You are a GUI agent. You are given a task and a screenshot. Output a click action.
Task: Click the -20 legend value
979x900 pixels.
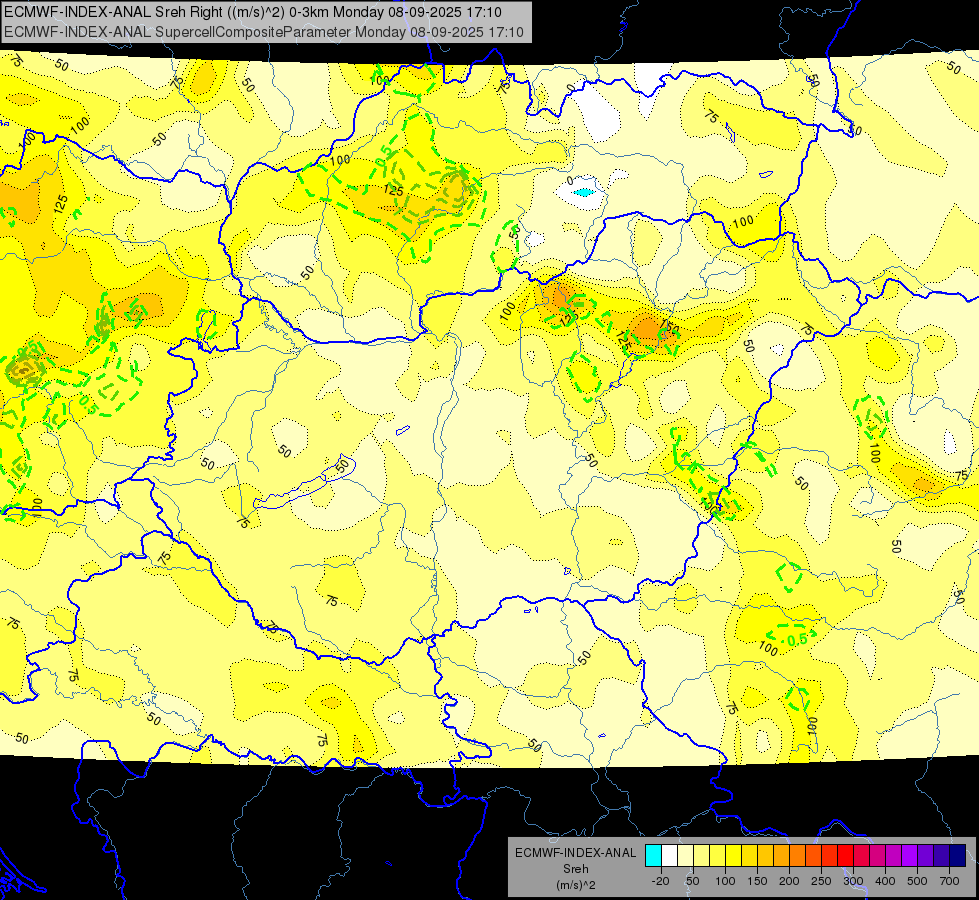click(x=660, y=881)
